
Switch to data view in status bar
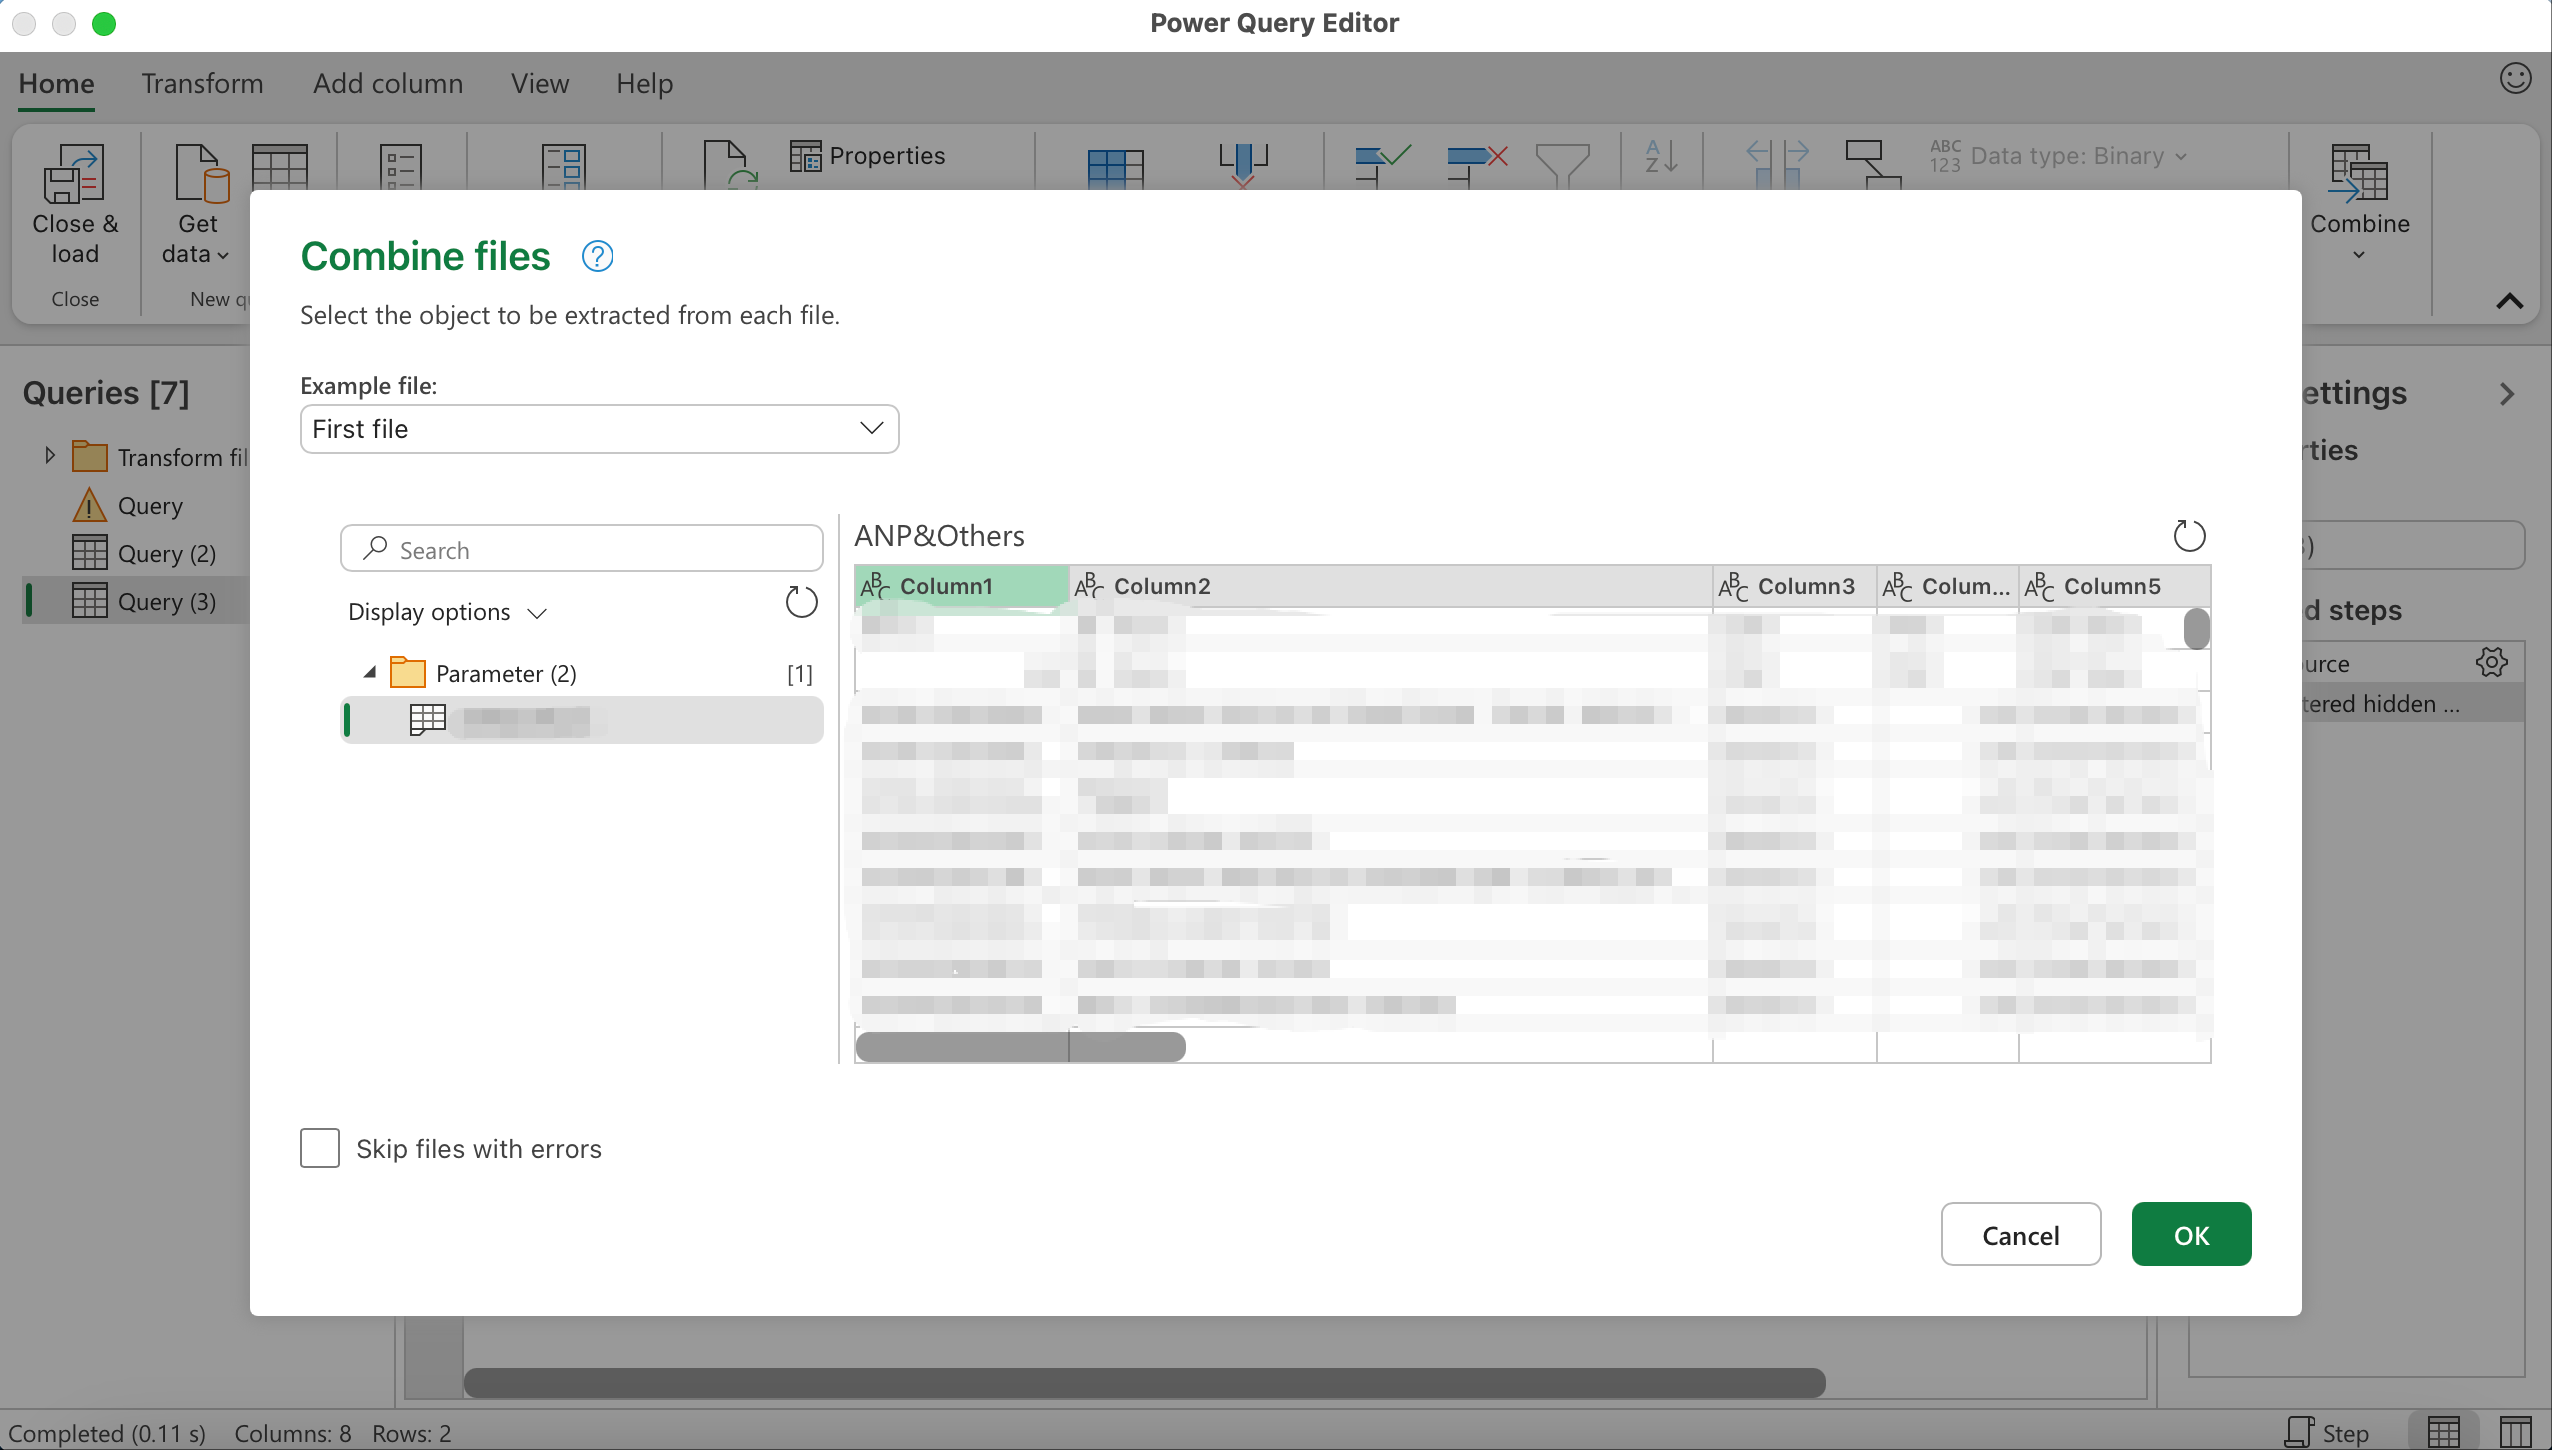point(2443,1432)
